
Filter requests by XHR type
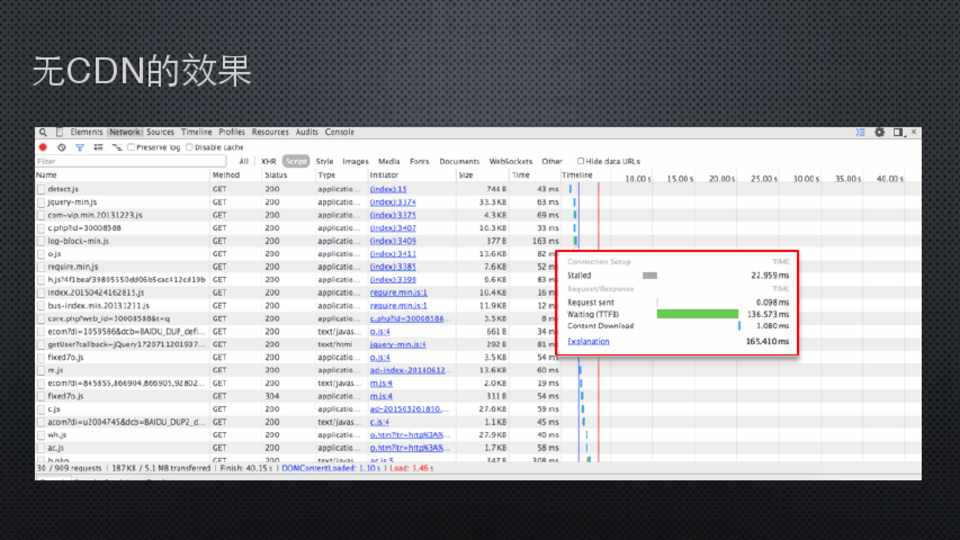(268, 161)
